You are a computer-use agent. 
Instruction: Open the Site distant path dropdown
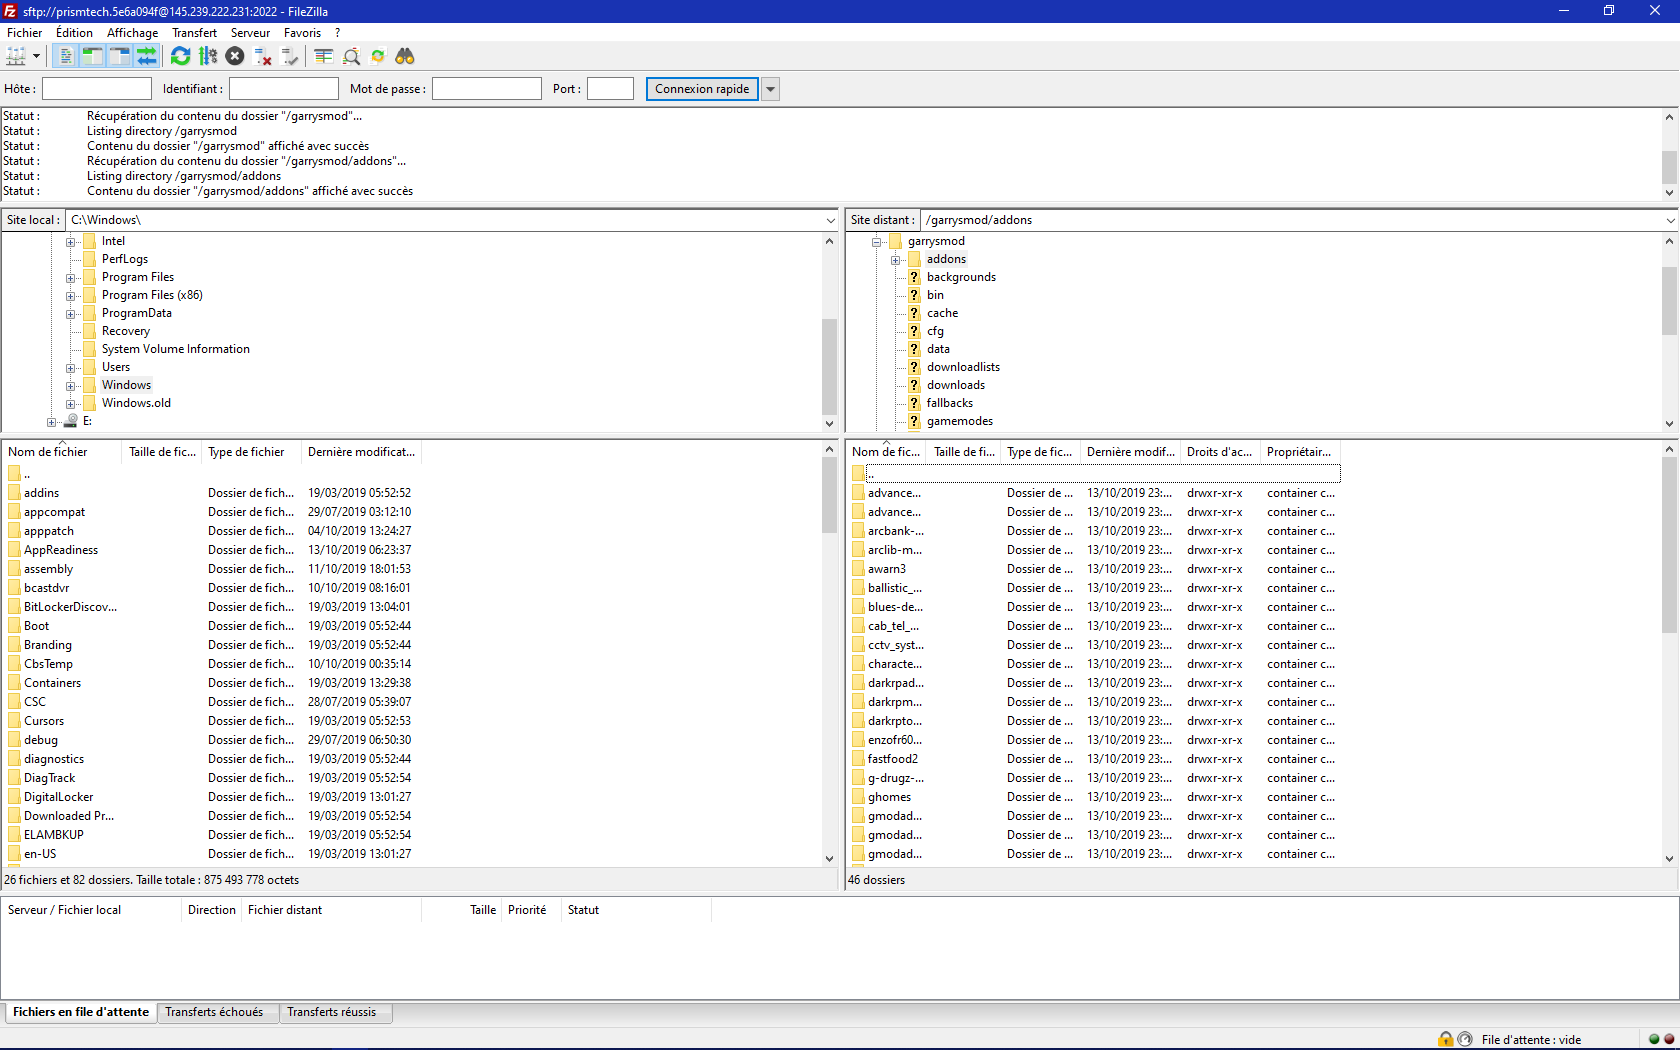(x=1670, y=220)
